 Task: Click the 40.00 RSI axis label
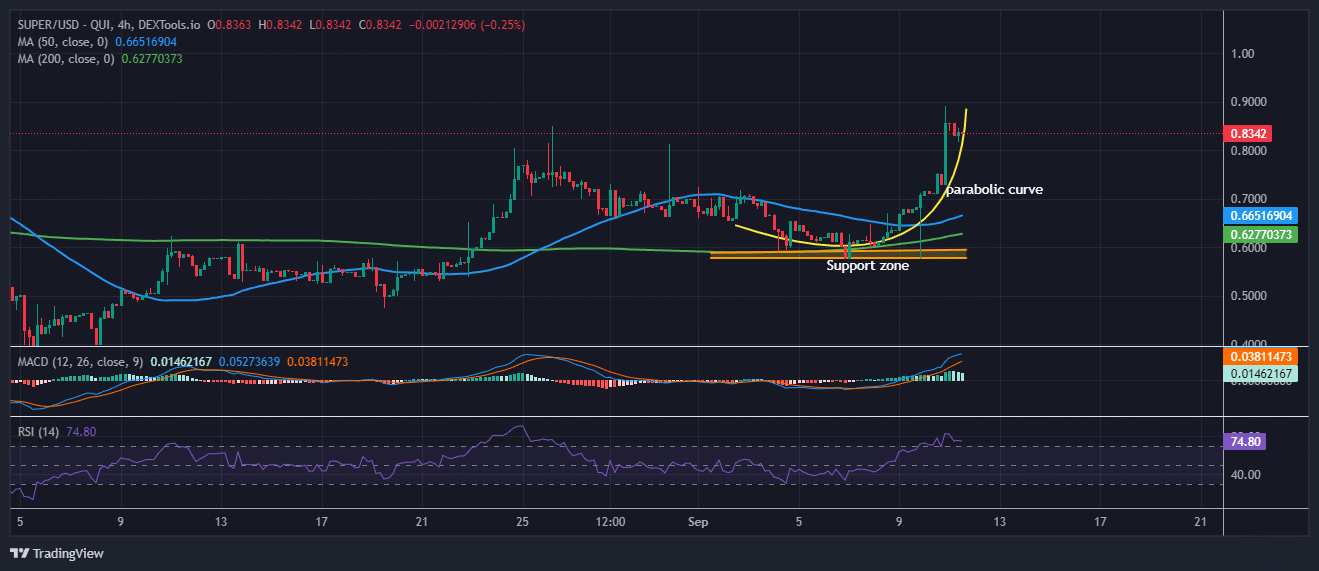click(1246, 475)
